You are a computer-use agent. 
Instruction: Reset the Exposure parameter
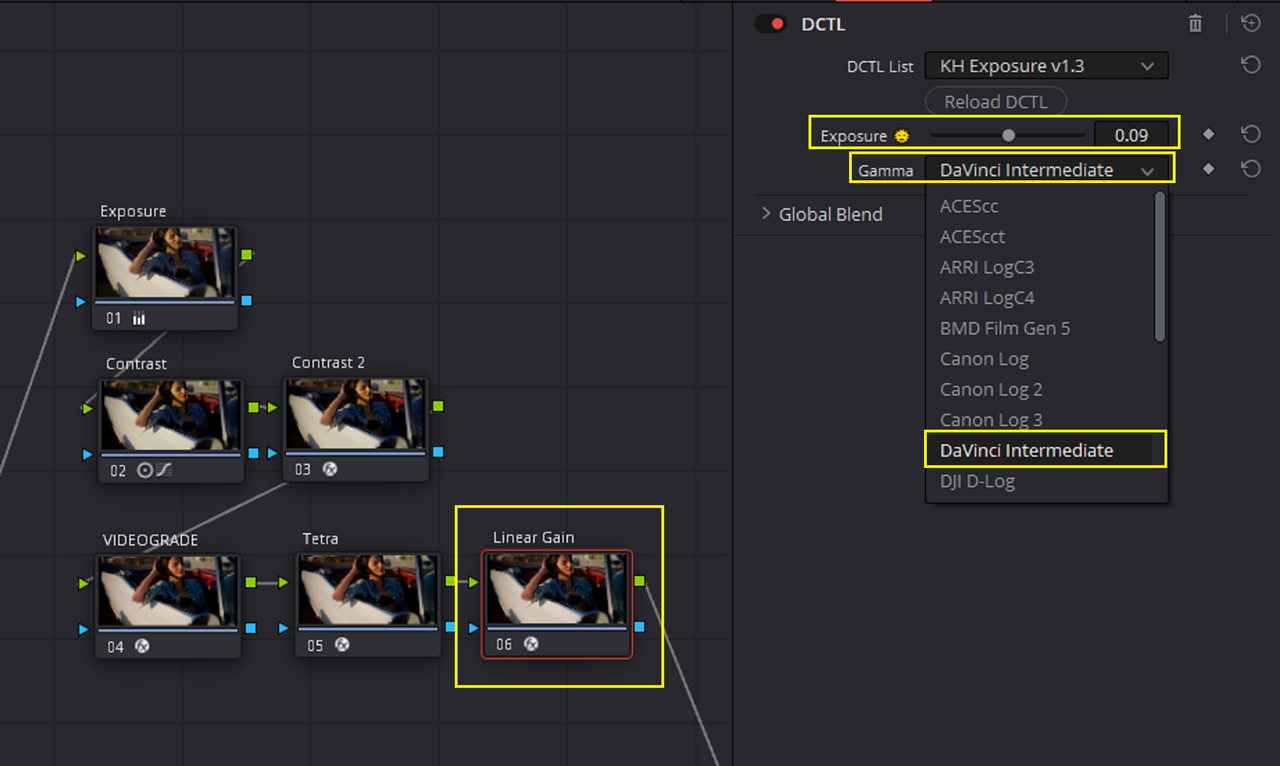pyautogui.click(x=1250, y=134)
